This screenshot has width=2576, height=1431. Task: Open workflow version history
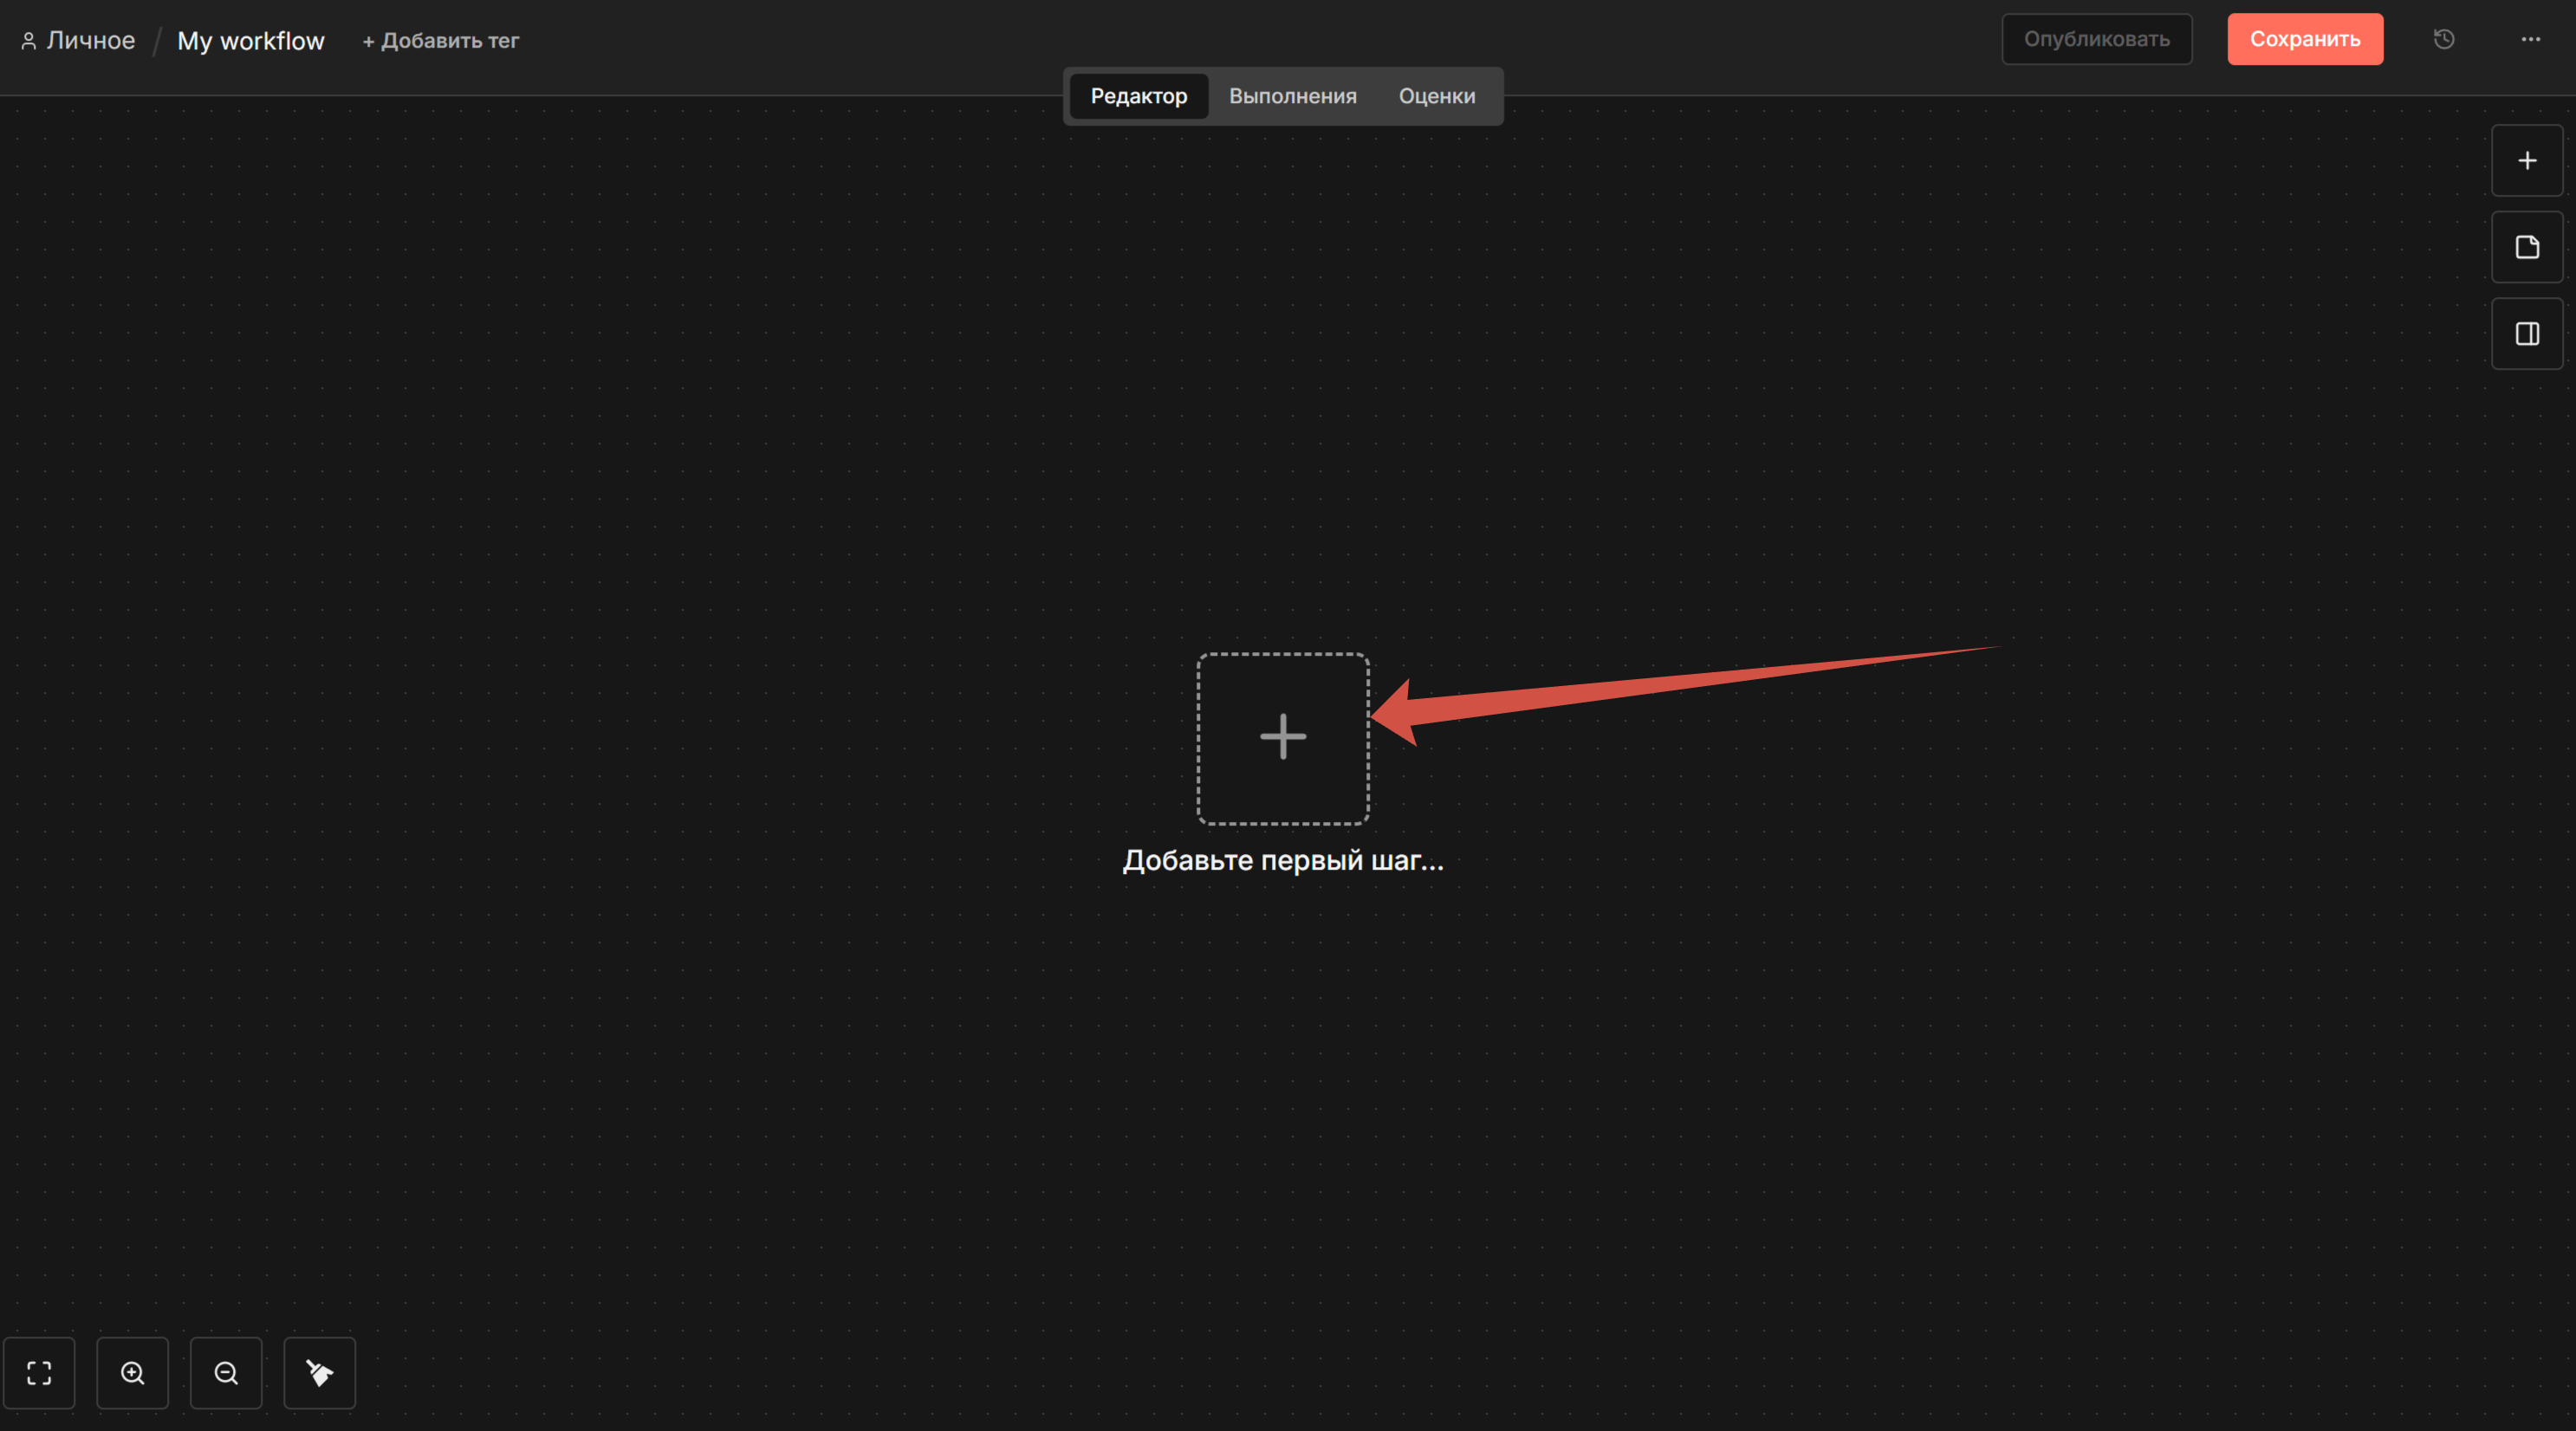(x=2443, y=39)
